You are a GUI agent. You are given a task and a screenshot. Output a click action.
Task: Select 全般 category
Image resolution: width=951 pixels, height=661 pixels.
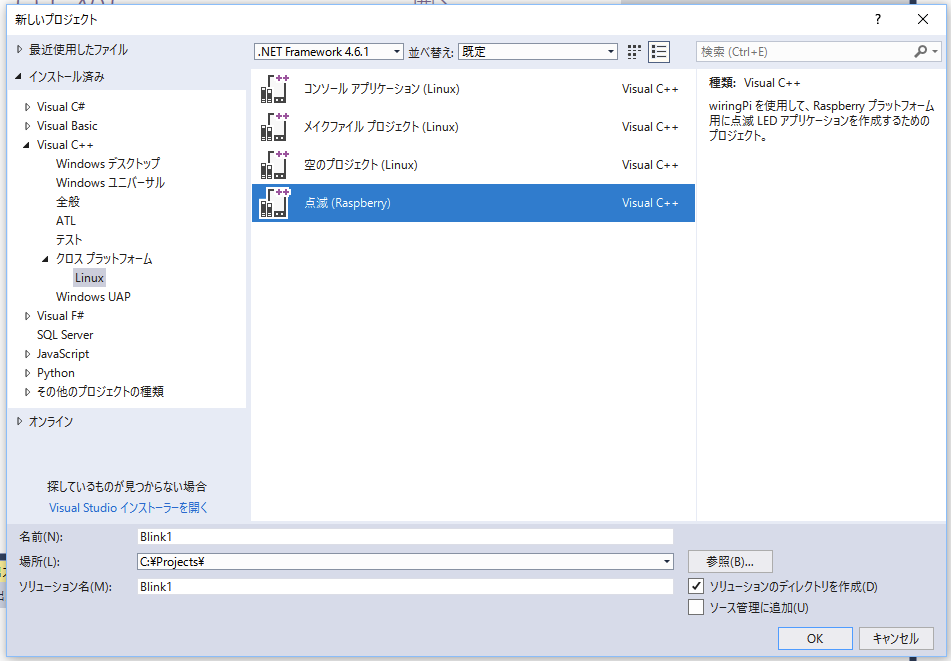point(68,201)
